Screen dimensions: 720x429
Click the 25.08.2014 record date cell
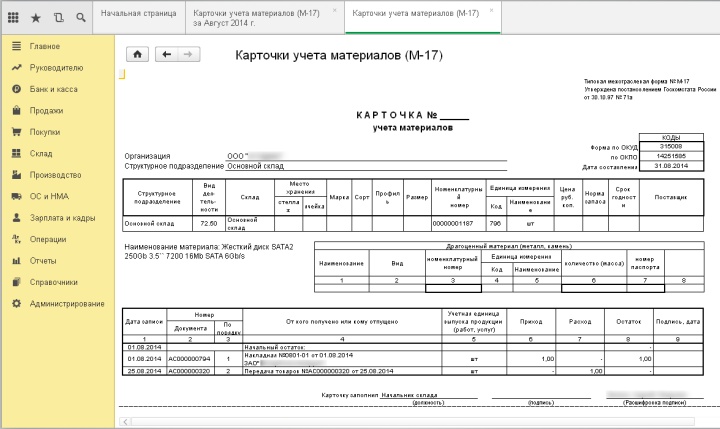tap(144, 371)
